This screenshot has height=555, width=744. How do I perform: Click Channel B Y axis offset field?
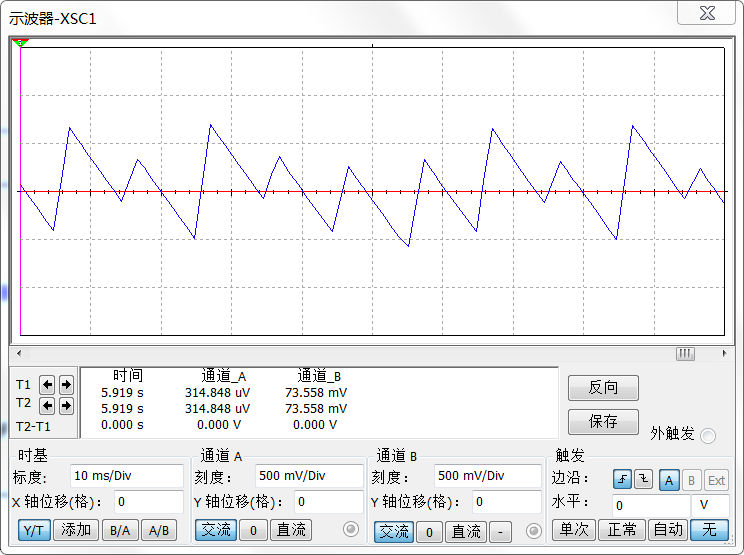pyautogui.click(x=507, y=502)
